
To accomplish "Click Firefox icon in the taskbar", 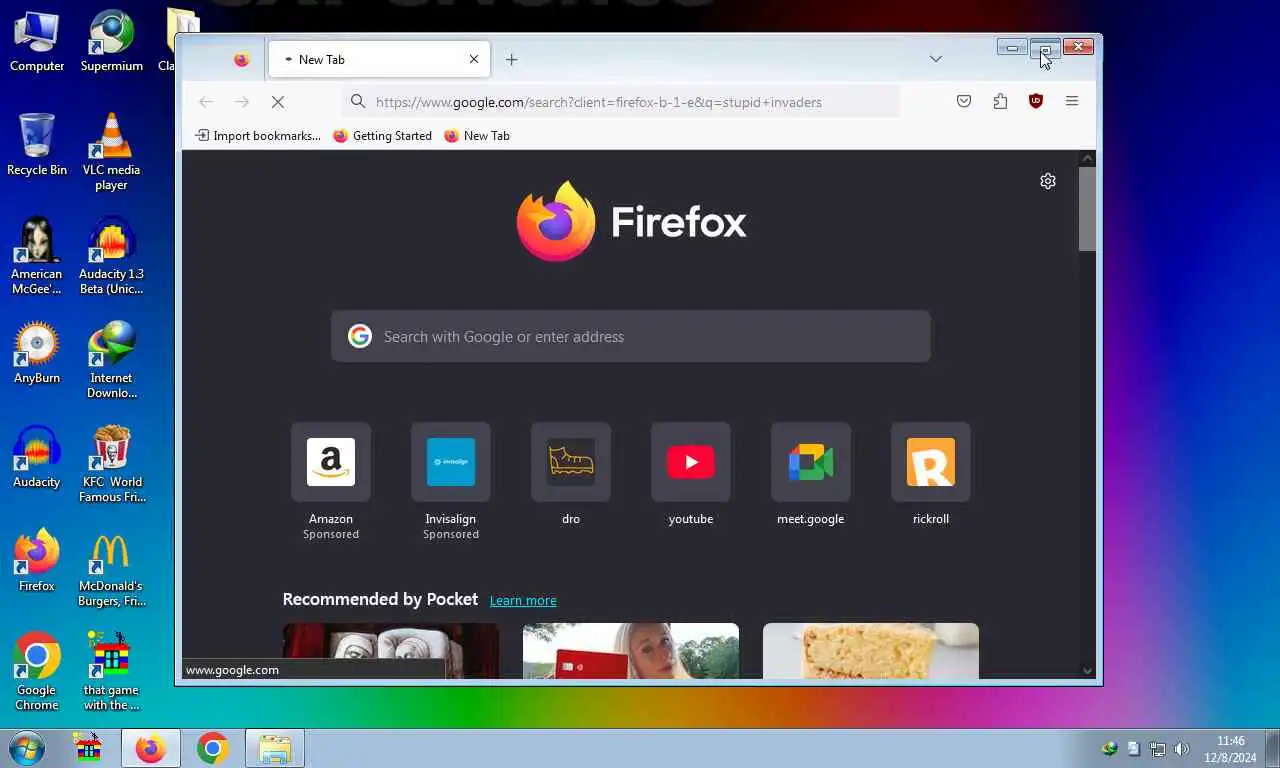I will (x=151, y=748).
